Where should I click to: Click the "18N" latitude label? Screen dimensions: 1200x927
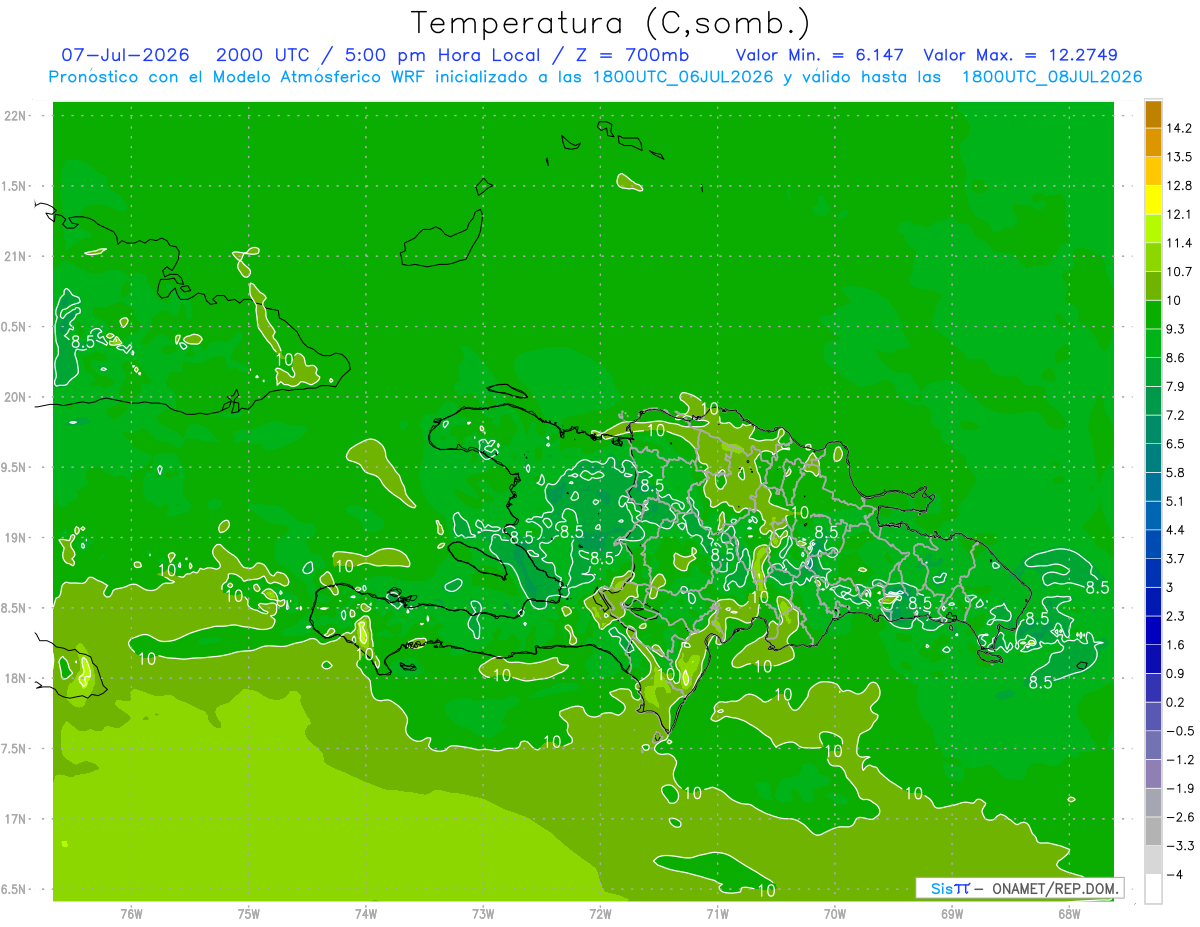pyautogui.click(x=15, y=678)
